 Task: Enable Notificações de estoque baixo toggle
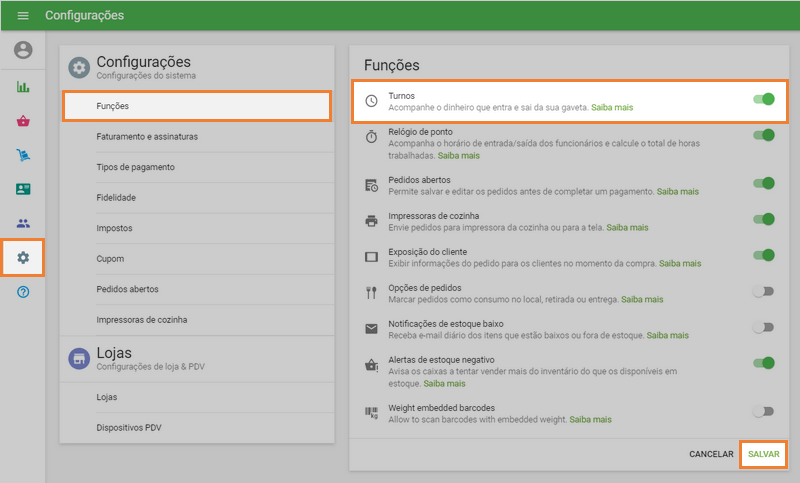click(763, 327)
